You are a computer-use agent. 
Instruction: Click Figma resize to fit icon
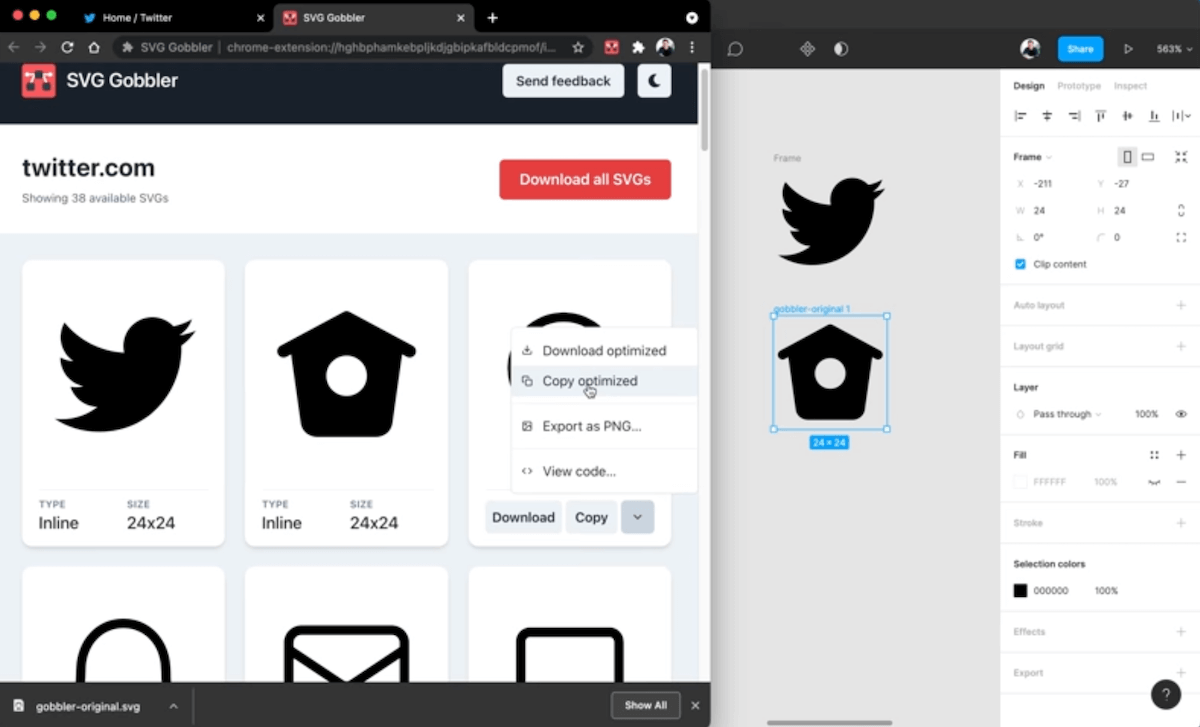(x=1181, y=157)
